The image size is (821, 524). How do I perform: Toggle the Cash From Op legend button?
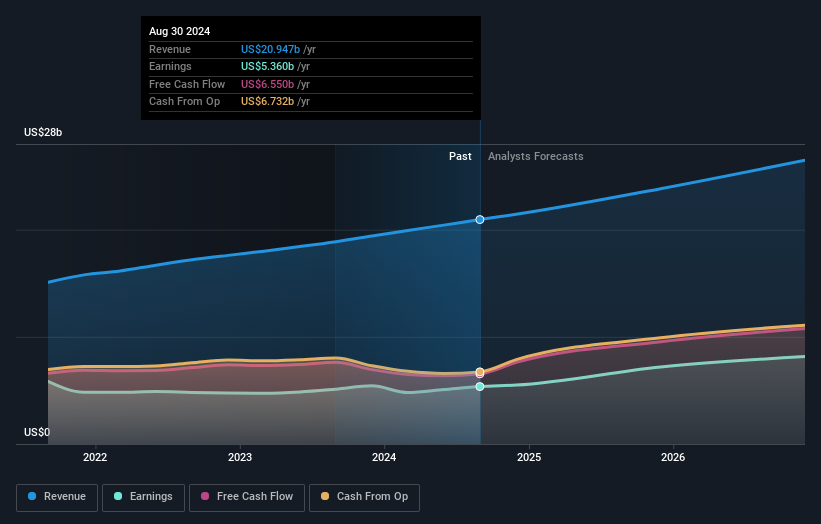coord(364,497)
